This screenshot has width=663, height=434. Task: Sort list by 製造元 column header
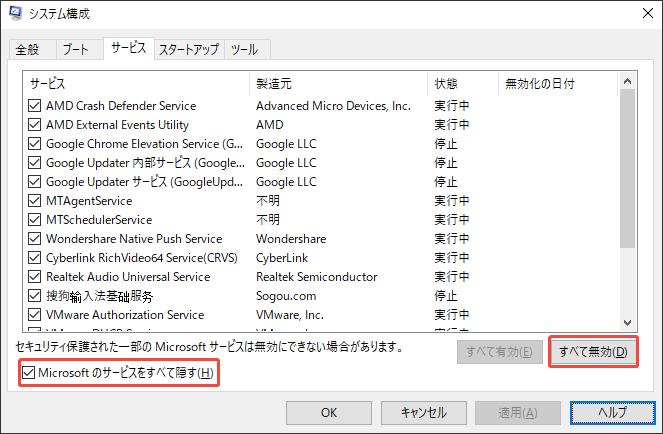tap(338, 84)
